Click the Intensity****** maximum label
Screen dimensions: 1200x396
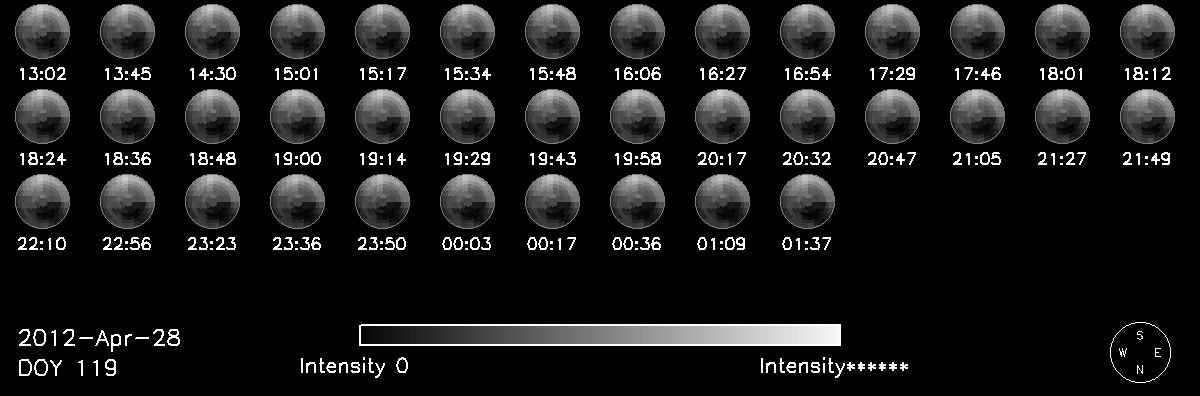click(834, 367)
